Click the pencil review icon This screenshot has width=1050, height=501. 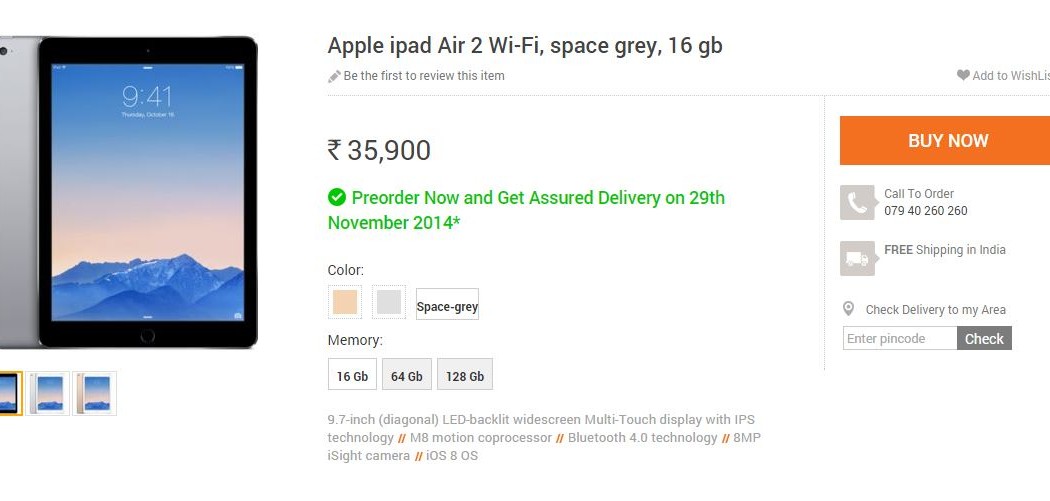334,77
